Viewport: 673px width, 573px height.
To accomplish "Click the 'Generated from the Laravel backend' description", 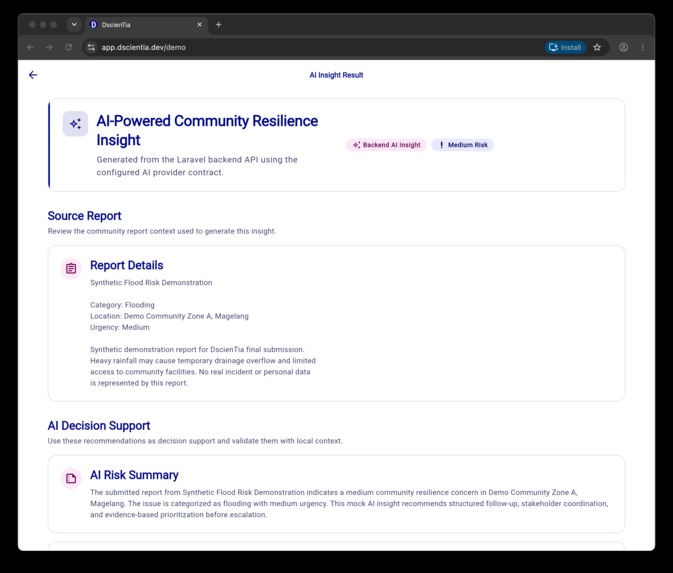I will 197,166.
